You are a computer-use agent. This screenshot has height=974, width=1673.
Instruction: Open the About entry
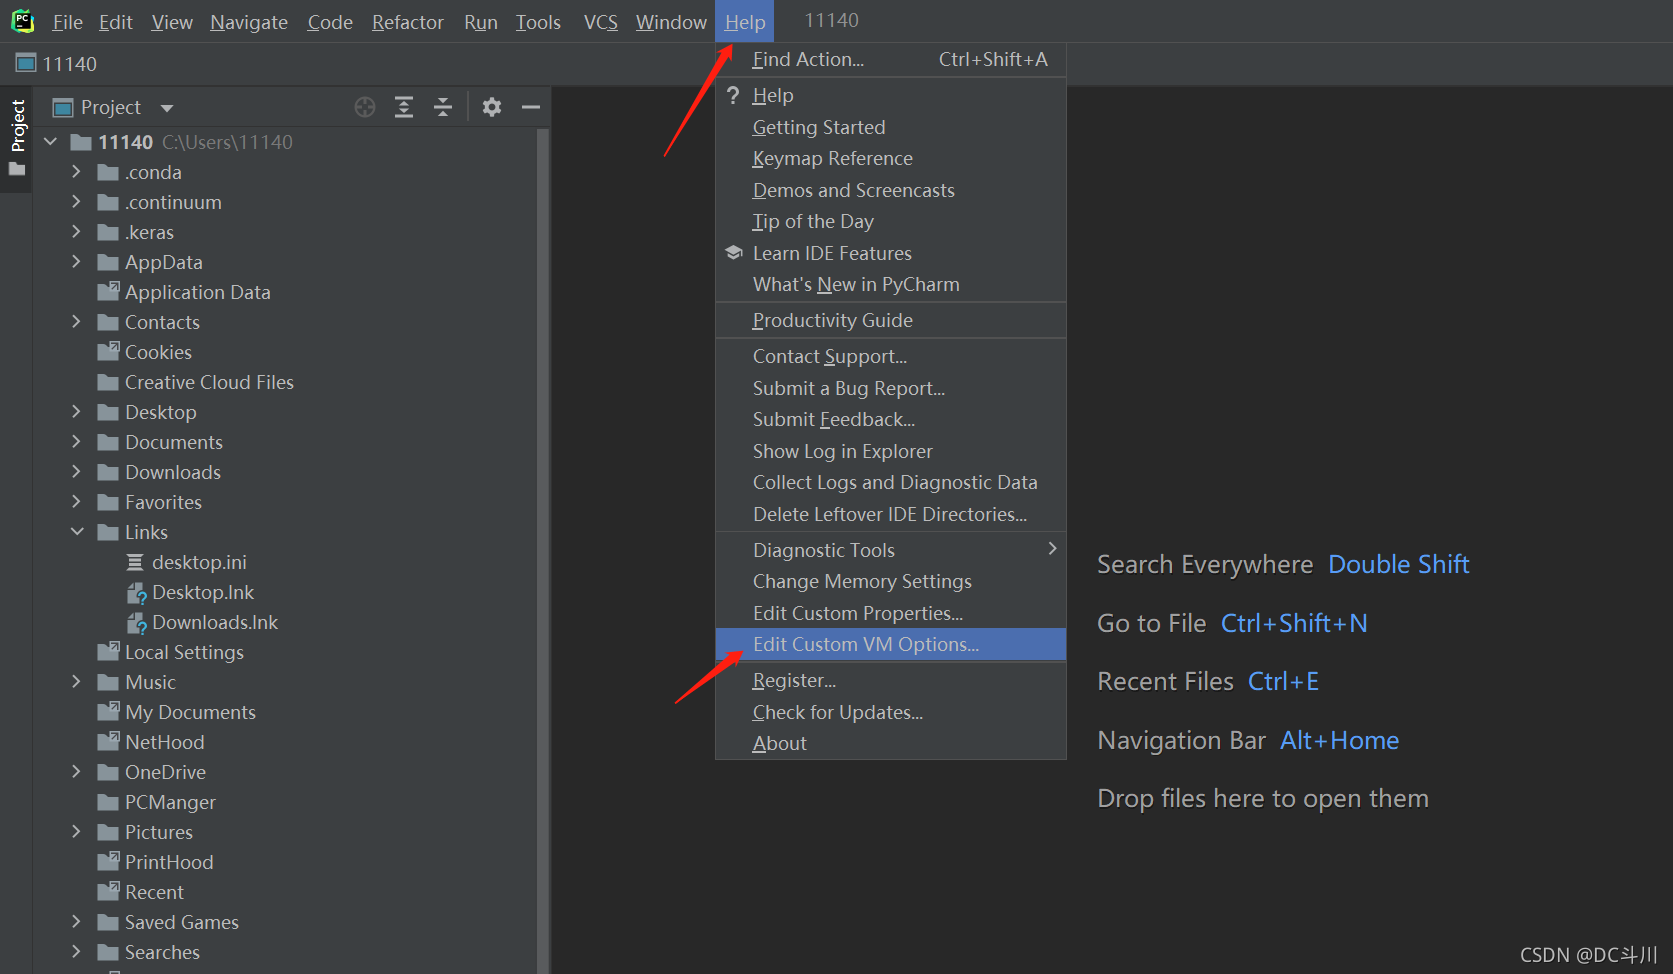click(891, 743)
